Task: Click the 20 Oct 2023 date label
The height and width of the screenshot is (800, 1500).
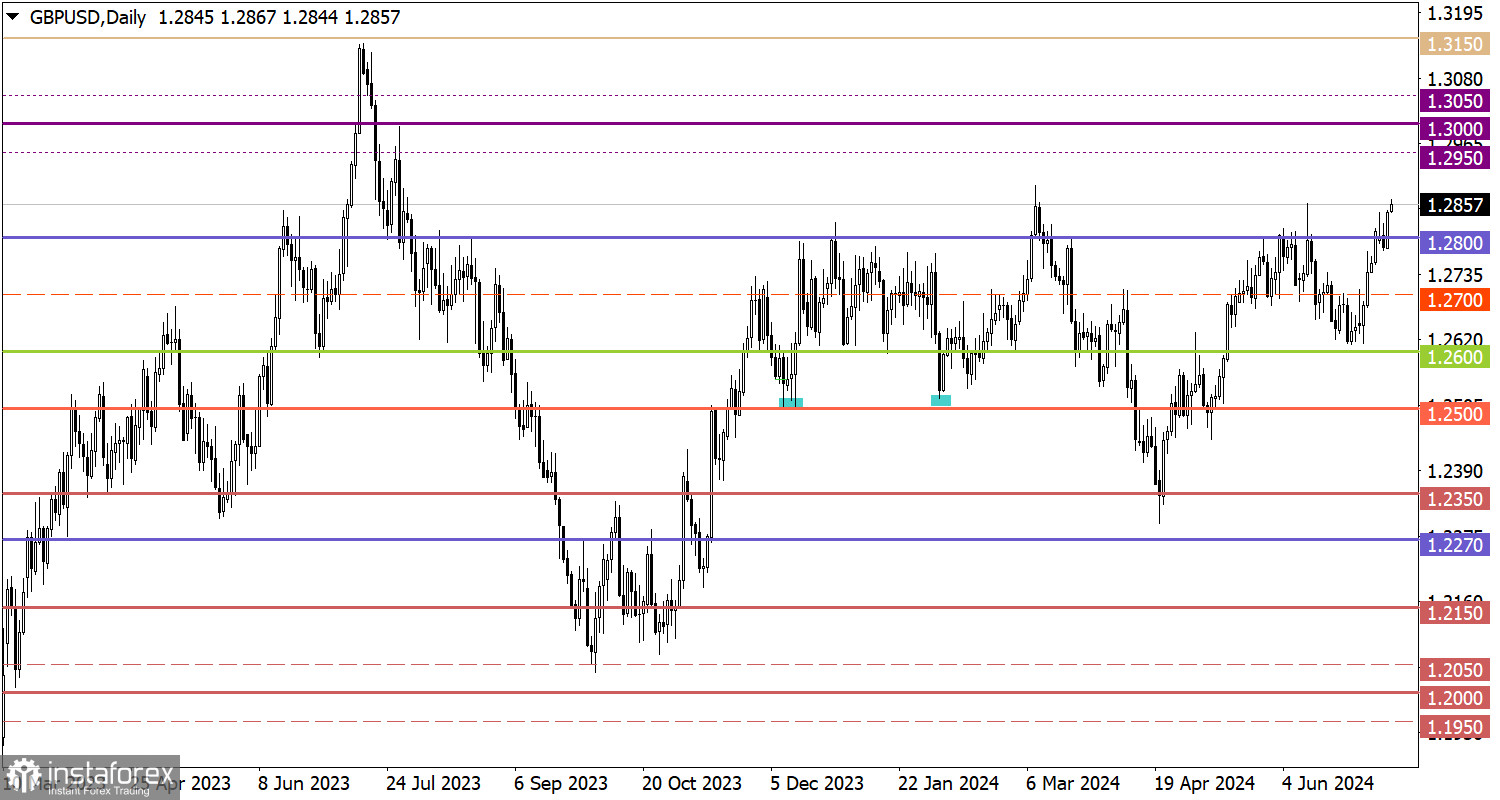Action: click(x=692, y=782)
